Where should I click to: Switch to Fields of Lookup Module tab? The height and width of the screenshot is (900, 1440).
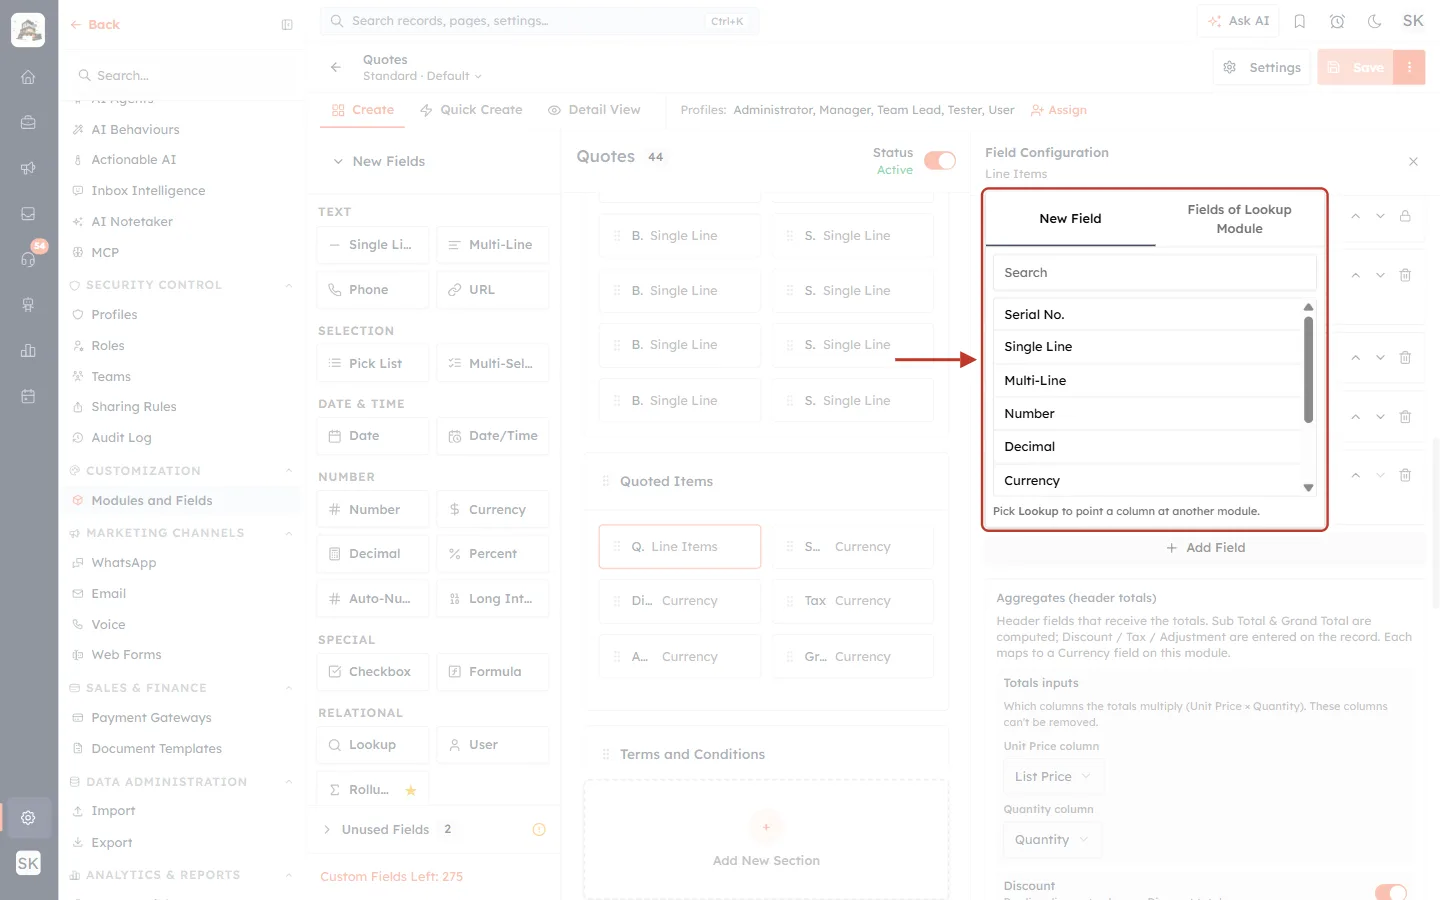(1239, 219)
